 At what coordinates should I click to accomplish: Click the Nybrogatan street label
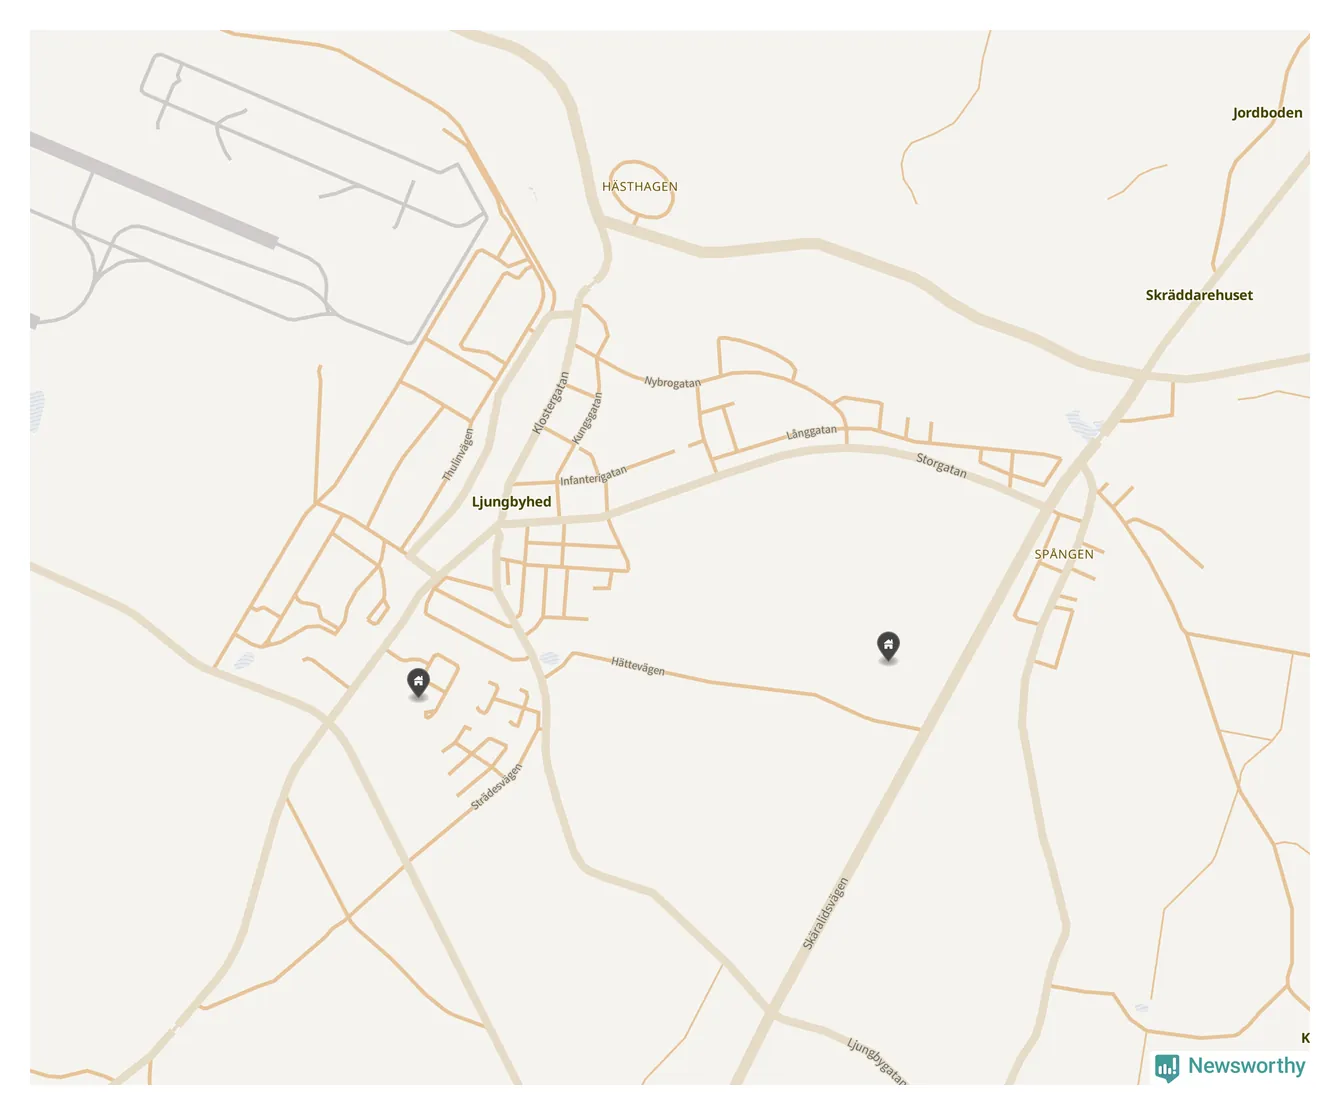672,382
